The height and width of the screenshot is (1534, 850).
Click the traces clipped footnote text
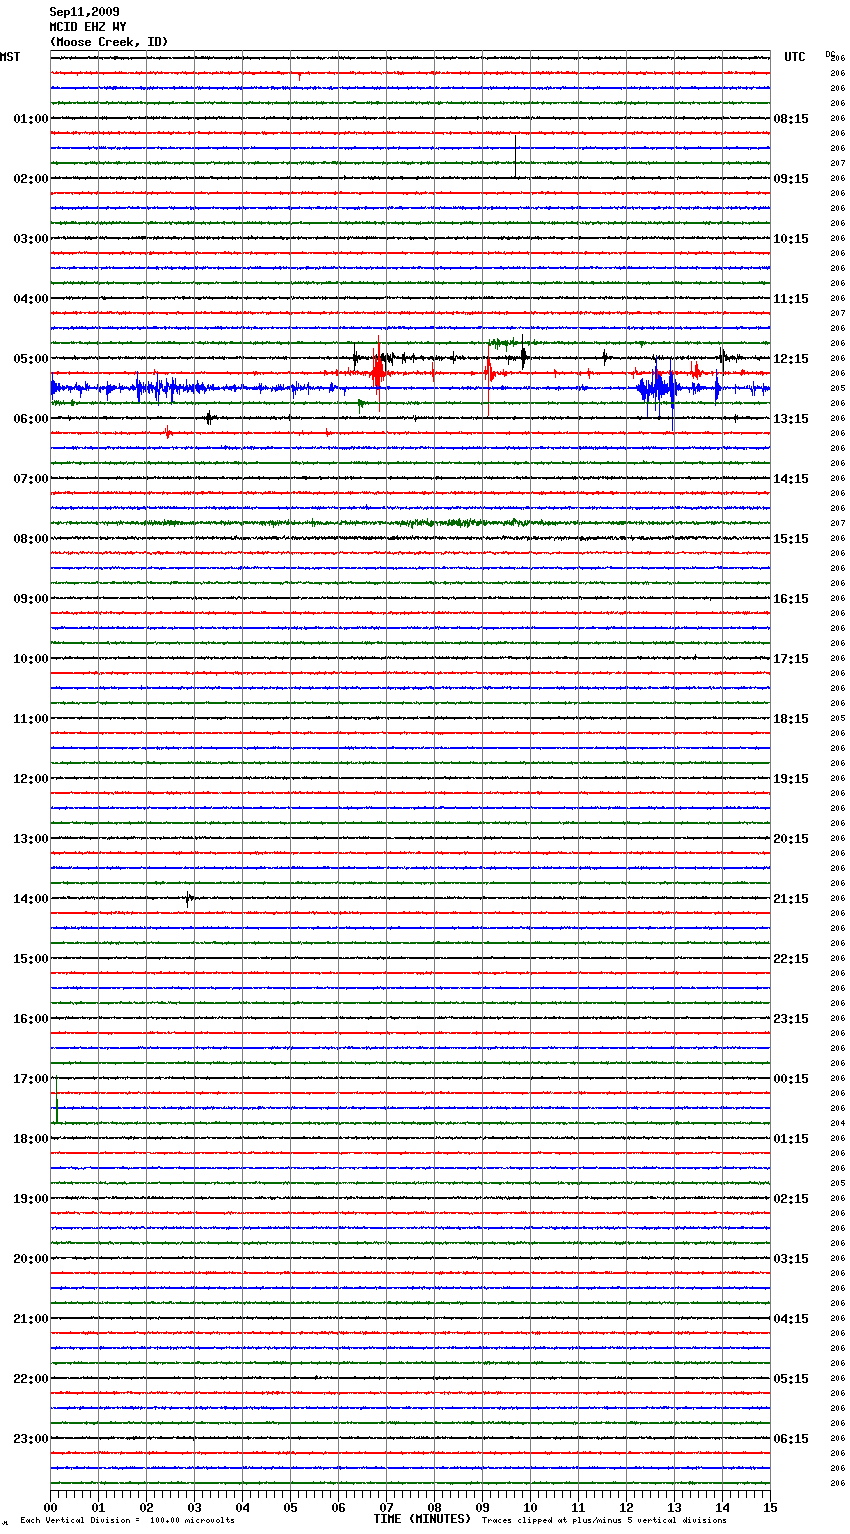pos(604,1521)
